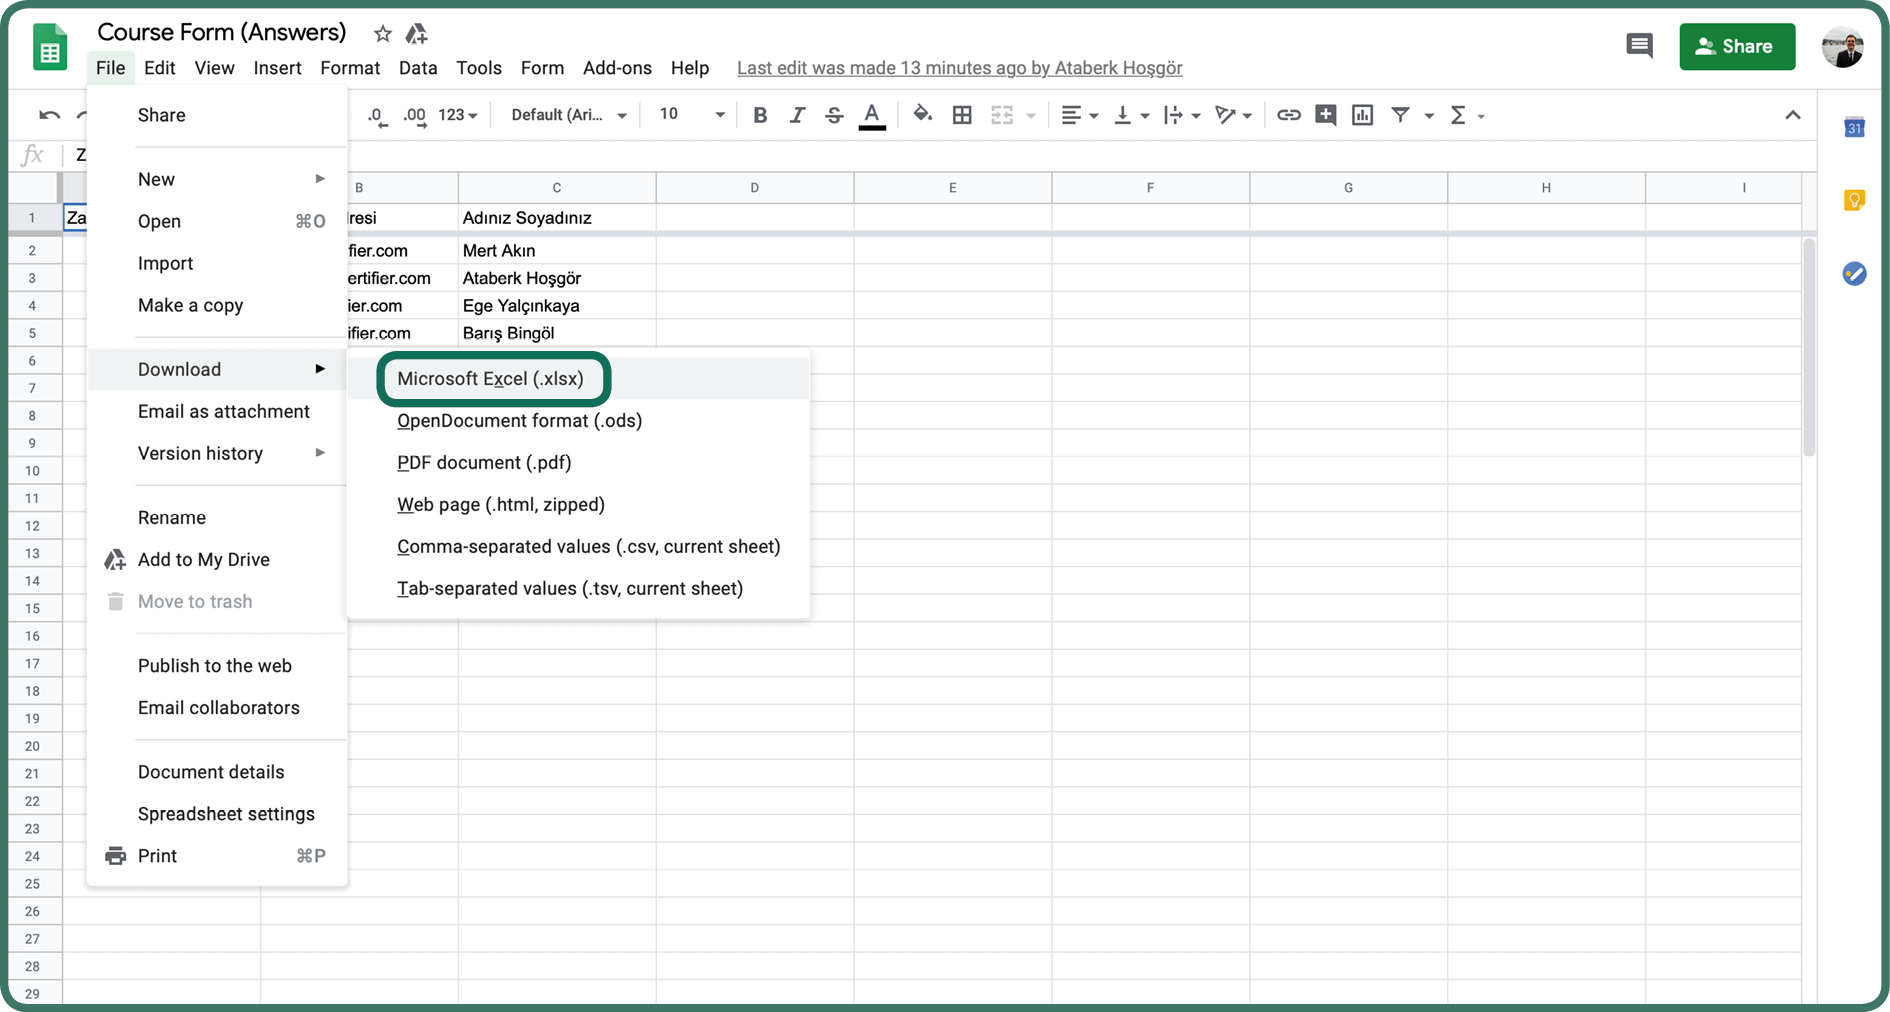The image size is (1890, 1012).
Task: Open the fill color bucket
Action: [922, 114]
